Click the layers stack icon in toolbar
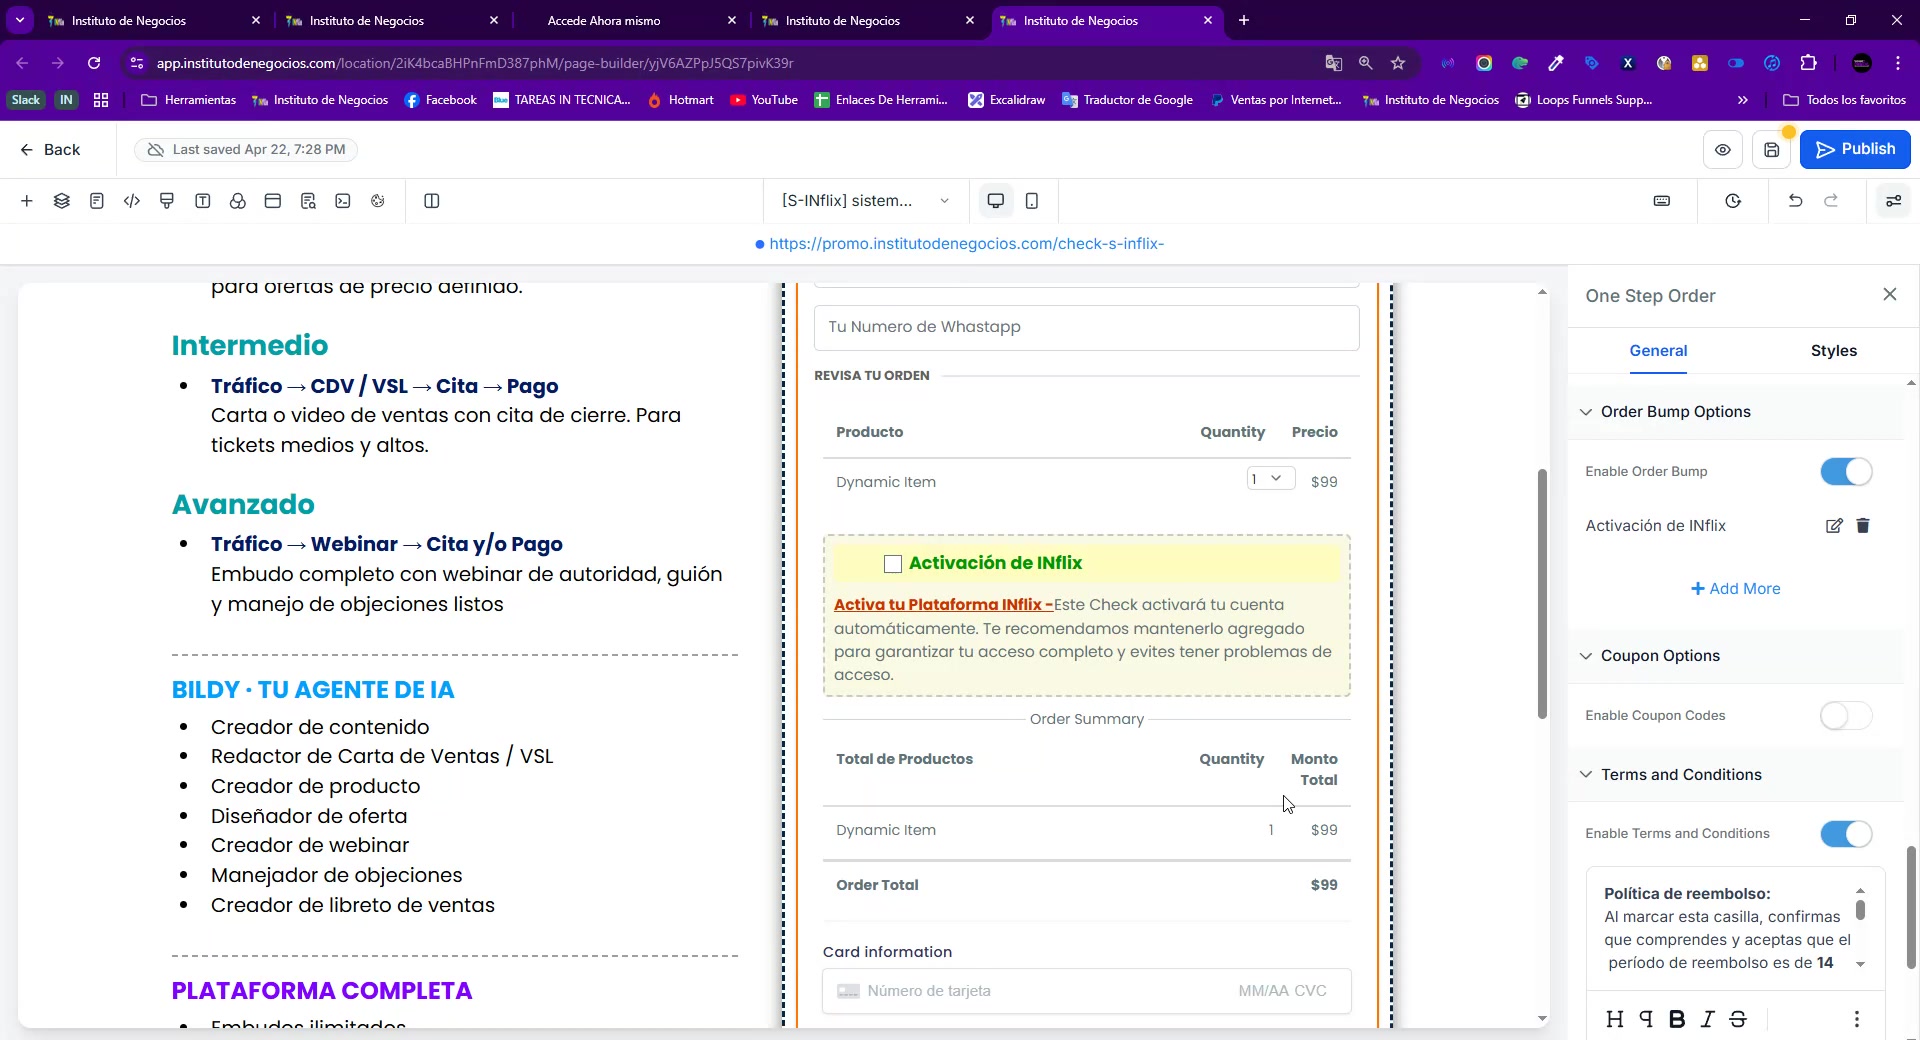The height and width of the screenshot is (1040, 1920). 62,201
